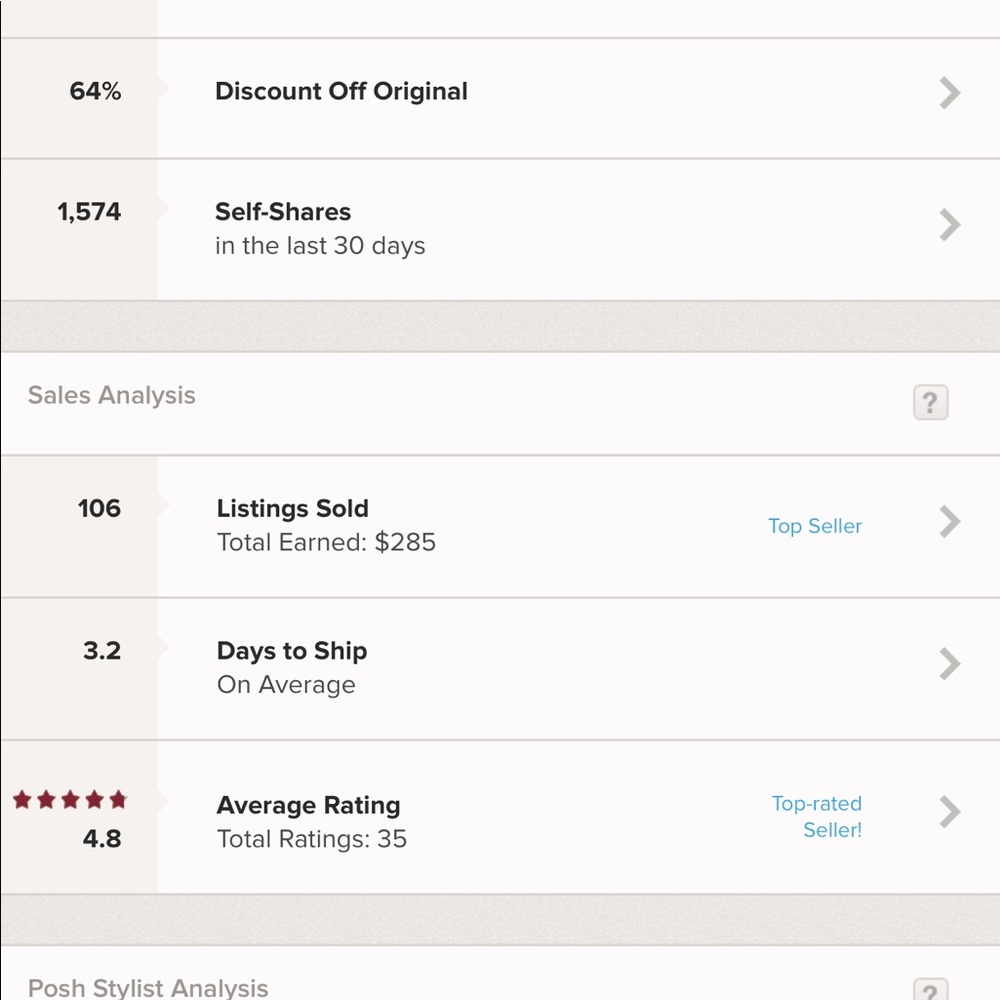1000x1000 pixels.
Task: Select the fifth star of Average Rating
Action: click(x=116, y=799)
